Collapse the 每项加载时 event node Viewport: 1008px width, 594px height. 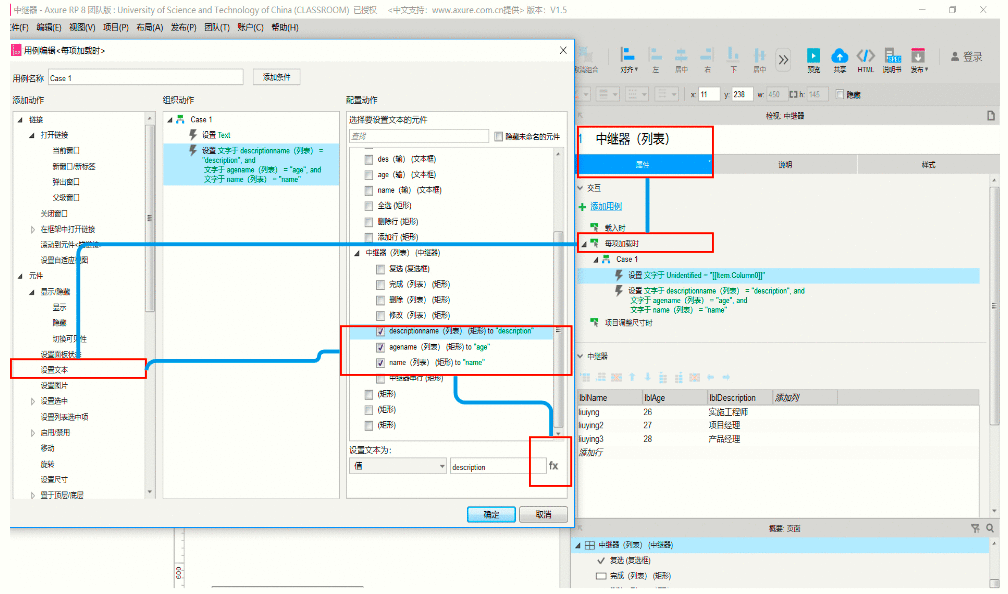click(584, 244)
